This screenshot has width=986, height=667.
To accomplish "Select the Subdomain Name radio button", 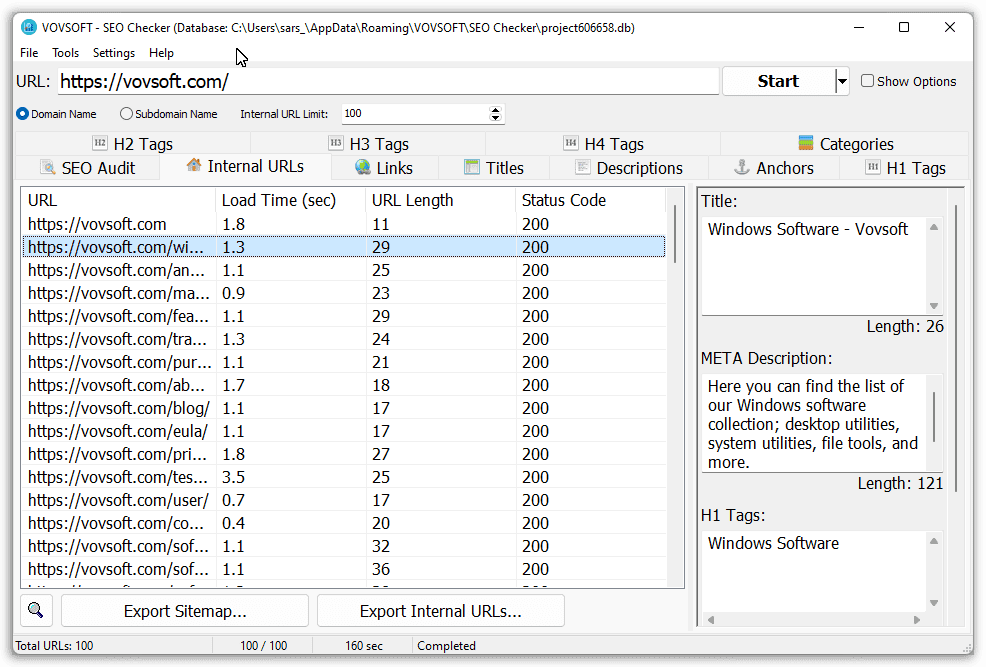I will pyautogui.click(x=126, y=114).
